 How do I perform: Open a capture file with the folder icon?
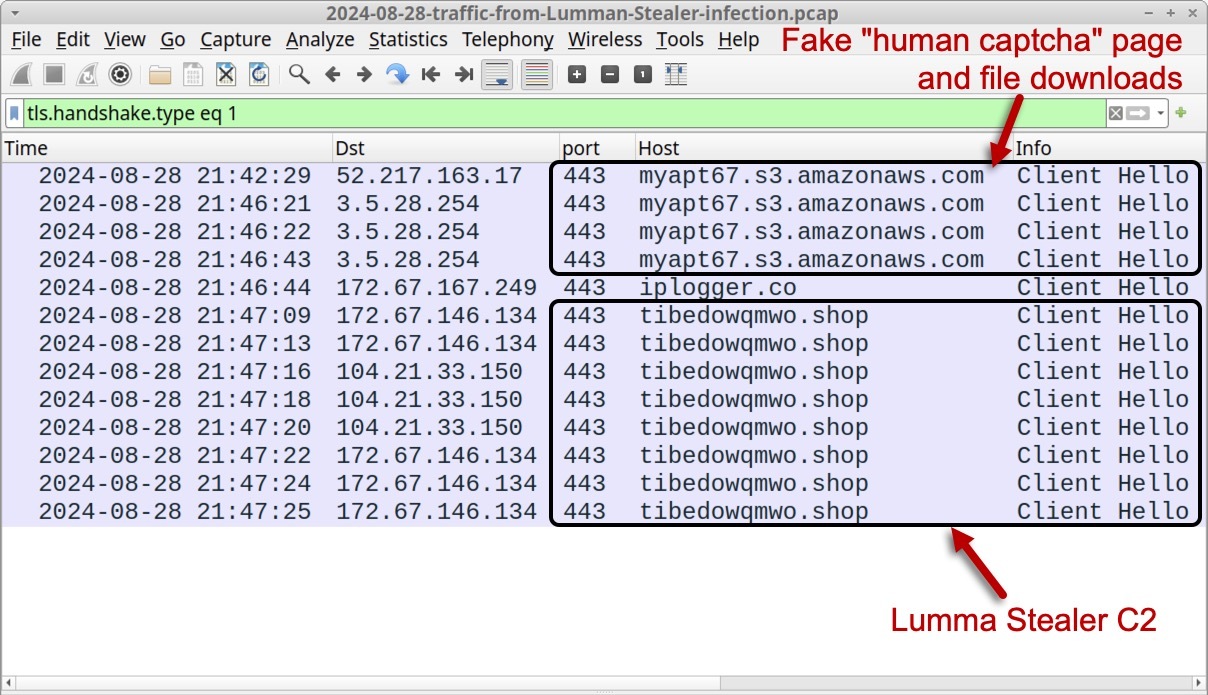(160, 74)
